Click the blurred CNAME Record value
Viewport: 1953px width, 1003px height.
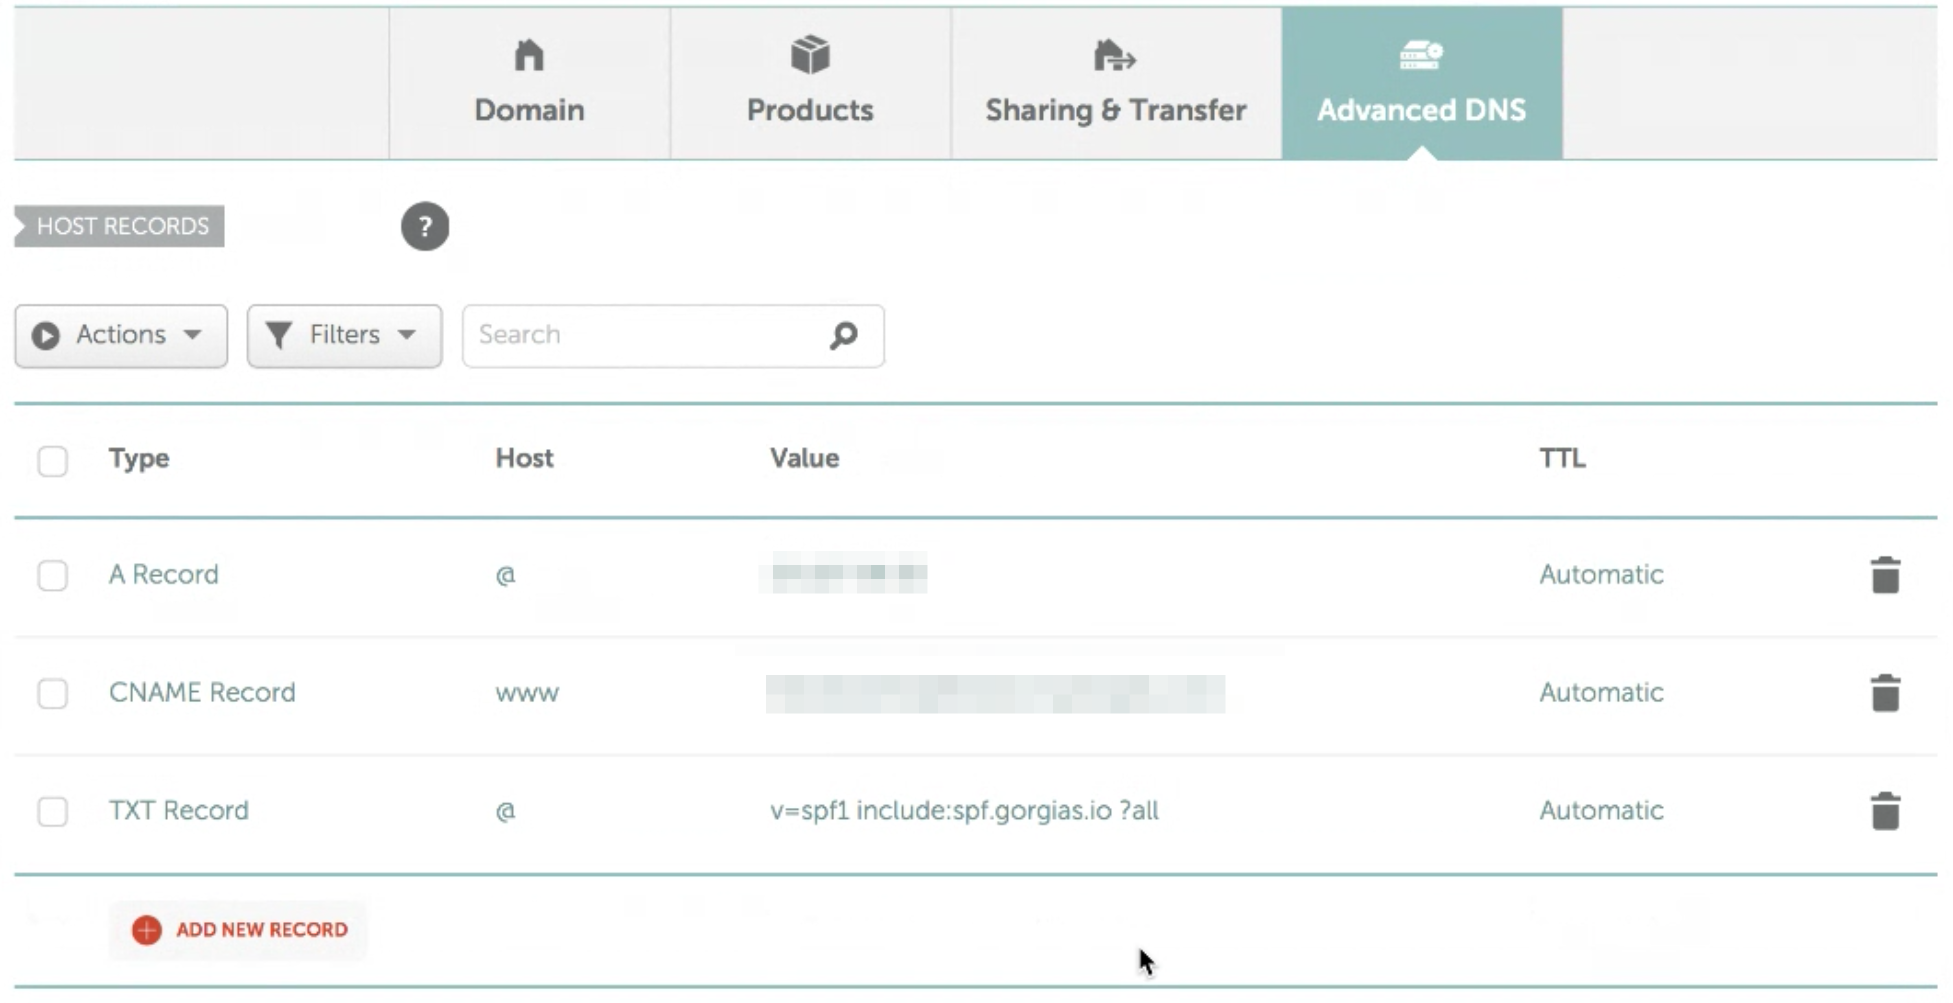tap(995, 694)
